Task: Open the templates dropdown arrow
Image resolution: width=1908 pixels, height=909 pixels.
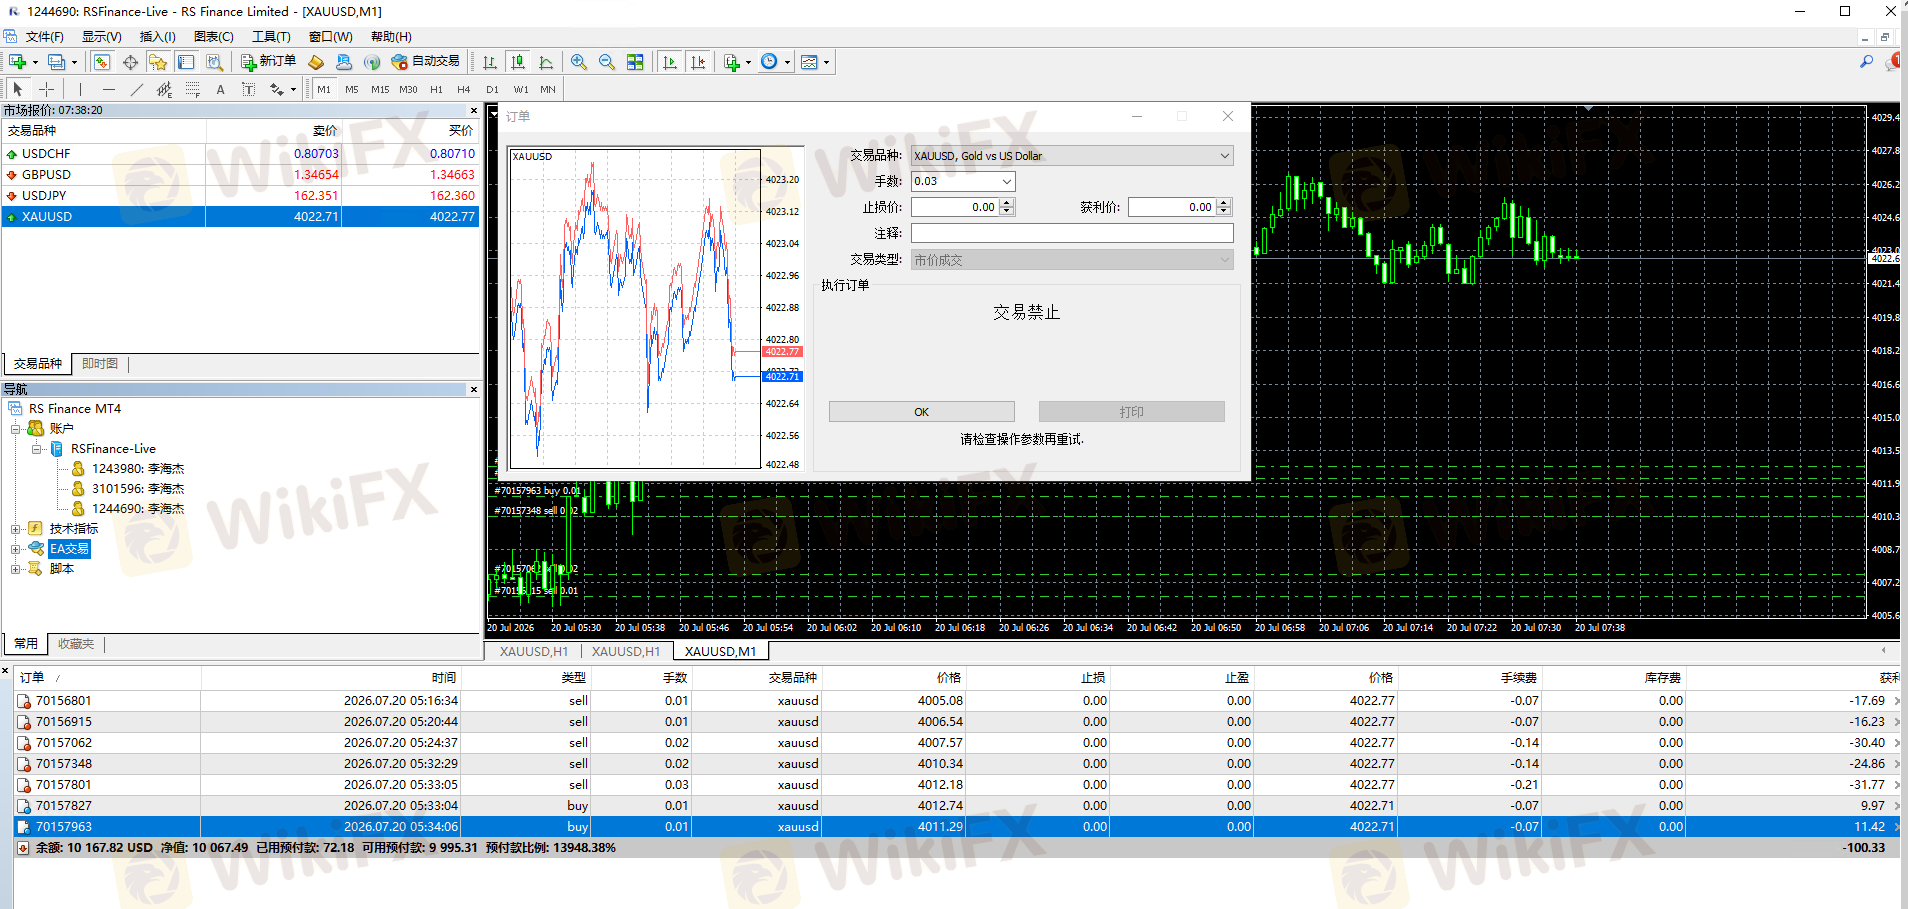Action: point(826,62)
